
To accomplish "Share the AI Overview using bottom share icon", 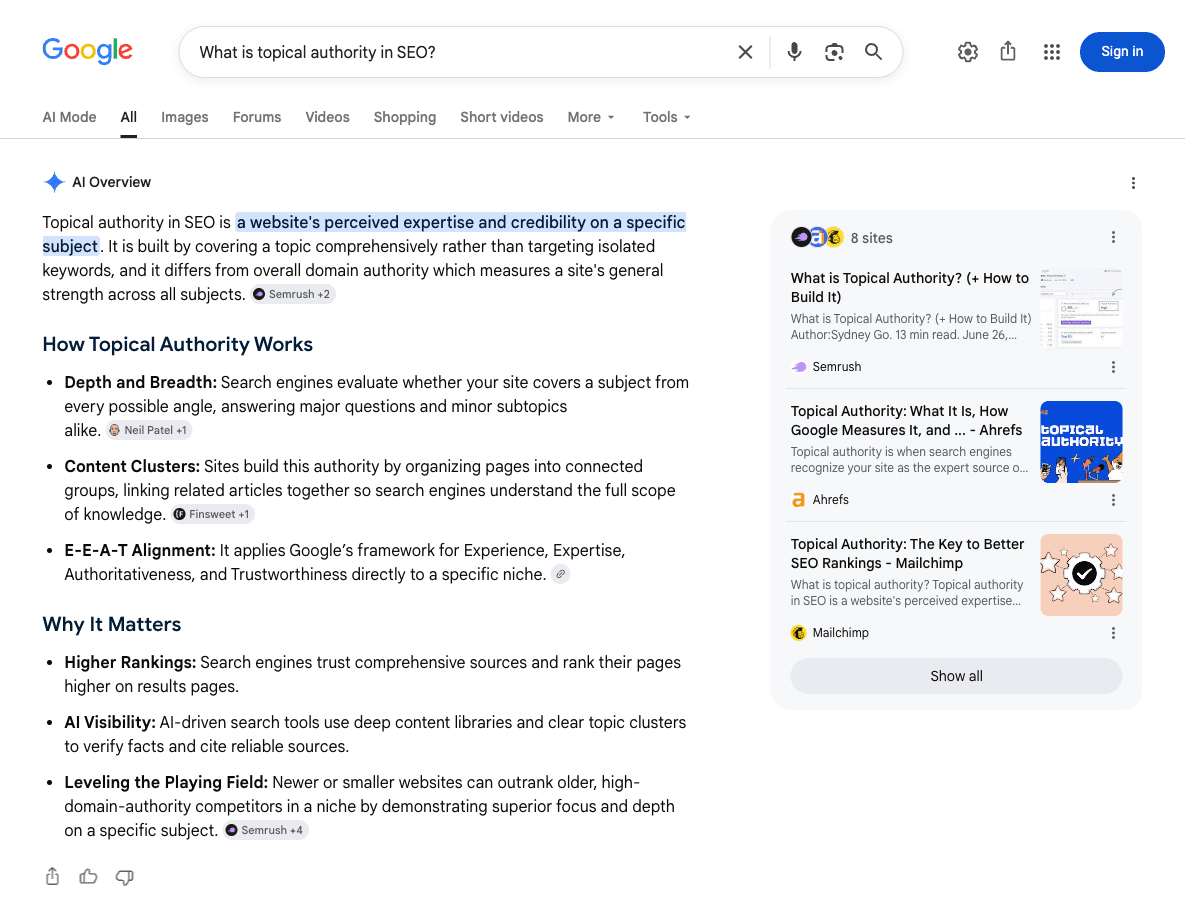I will pos(52,876).
